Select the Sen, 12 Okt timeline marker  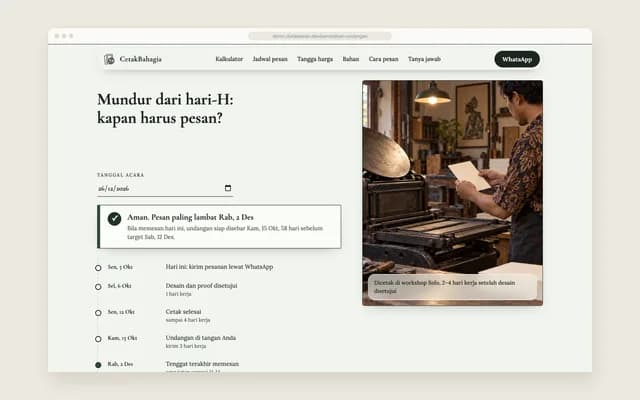(x=98, y=313)
